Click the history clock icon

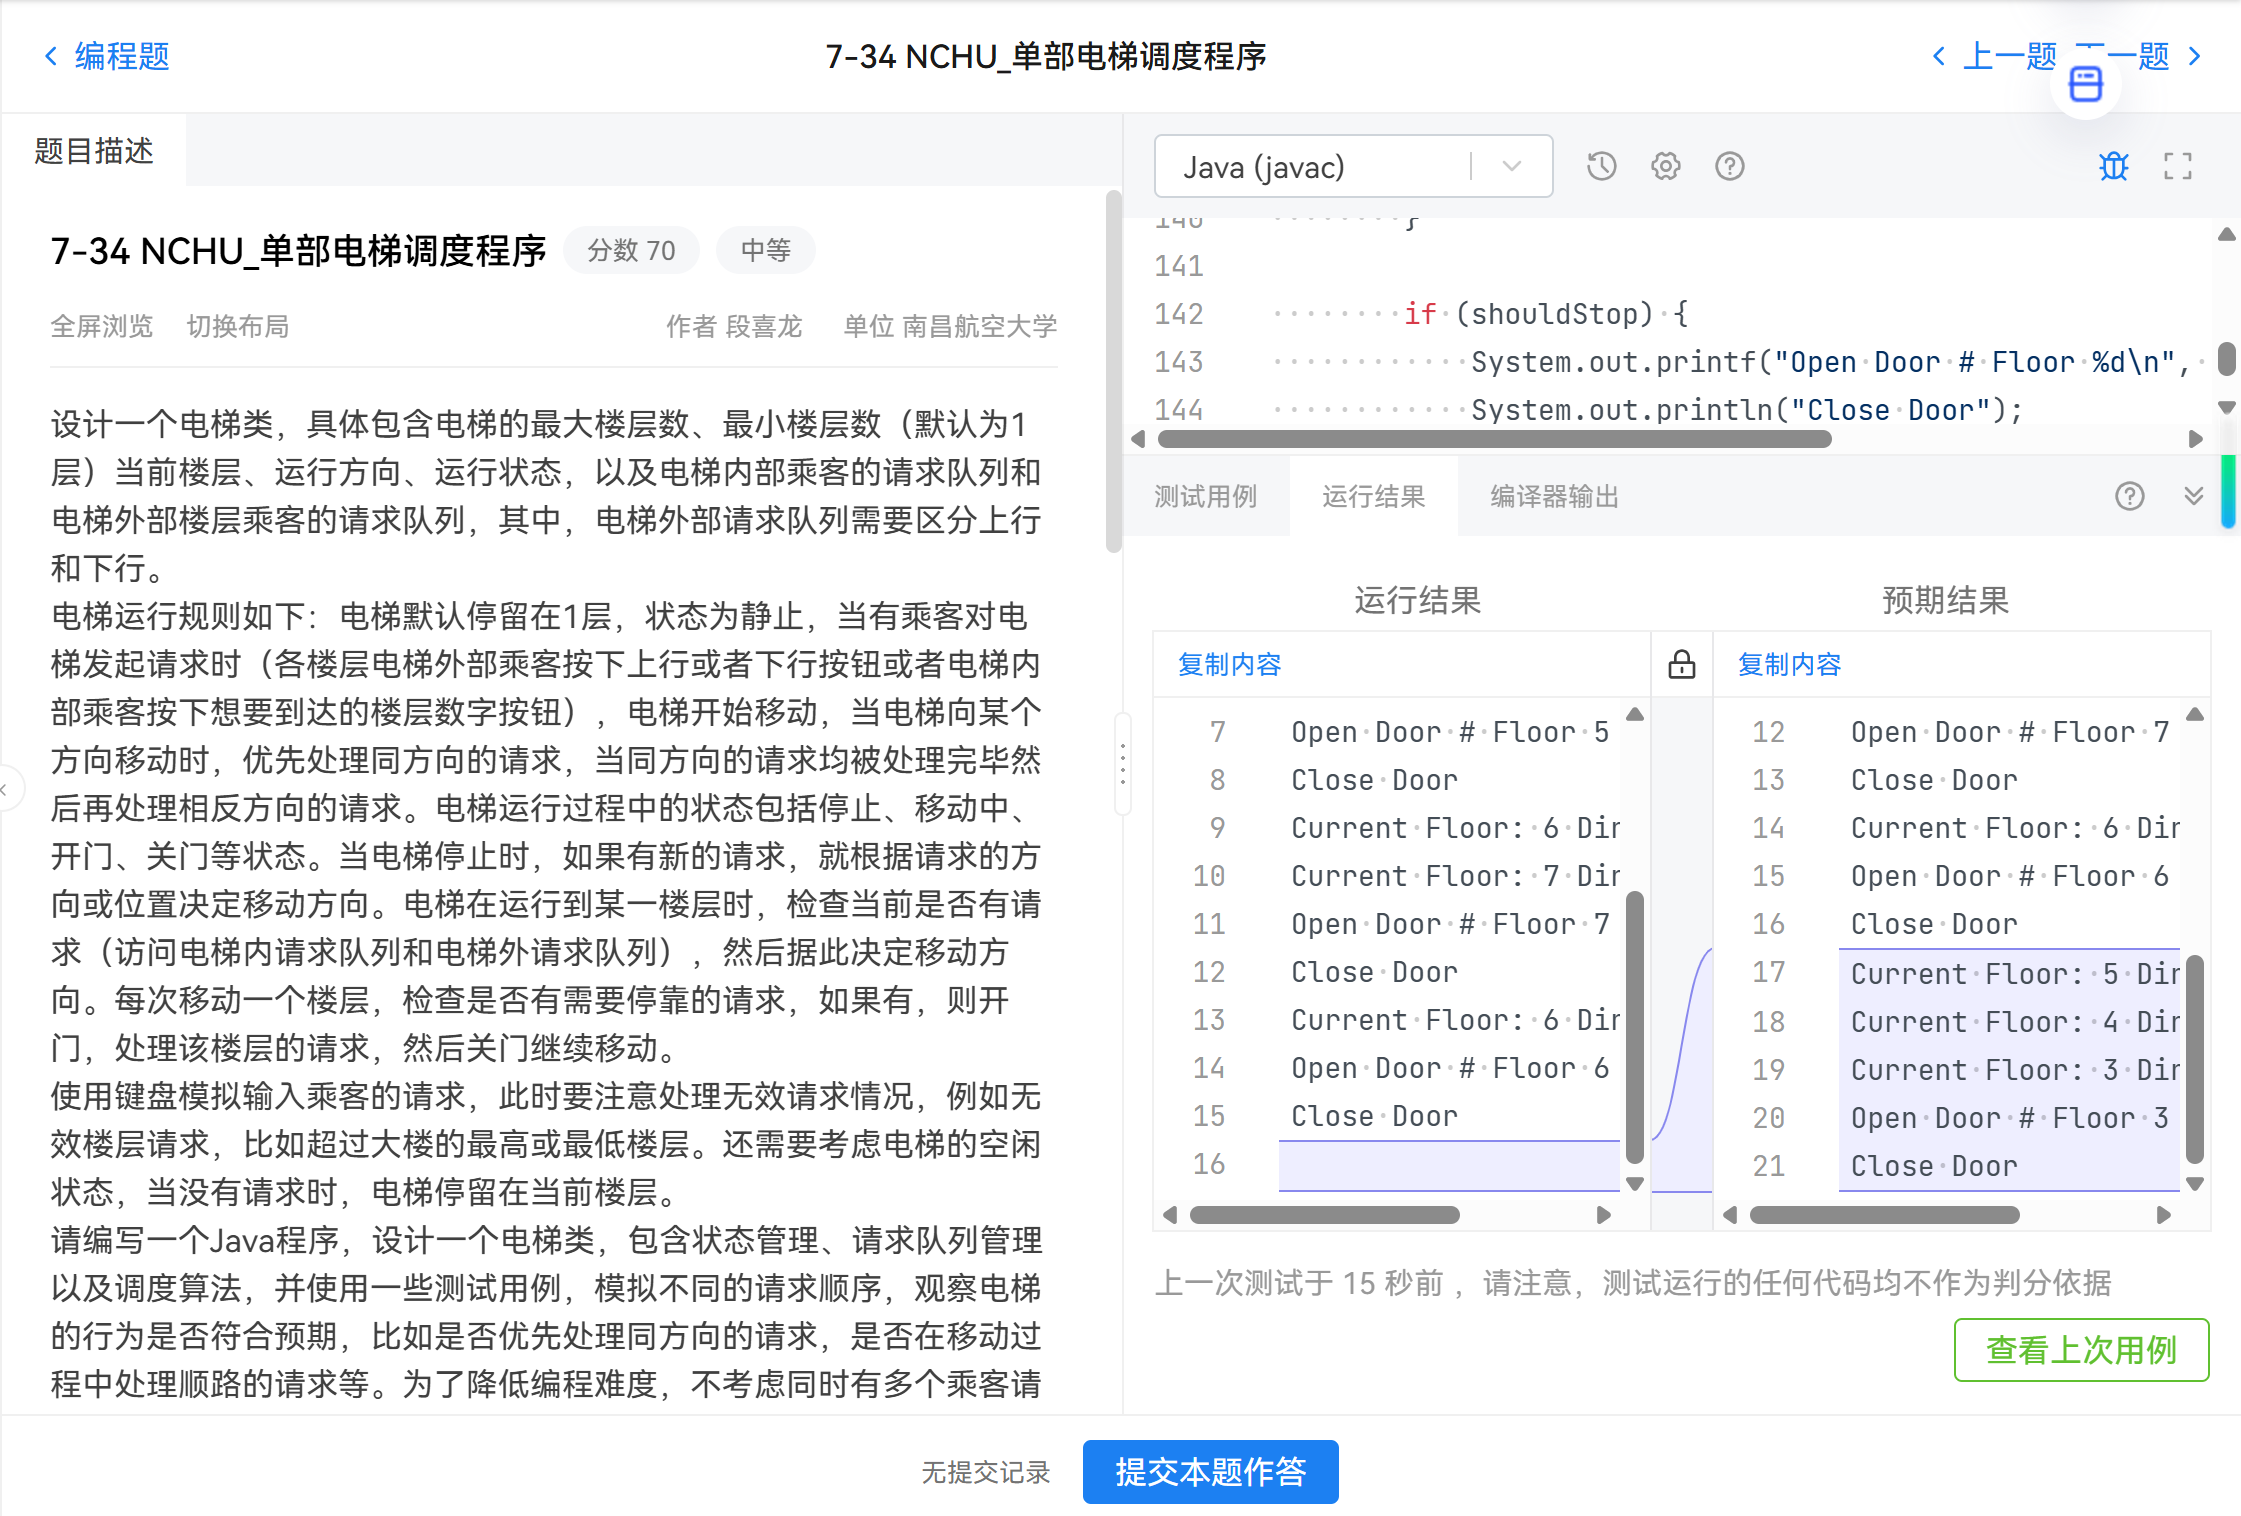[1601, 166]
